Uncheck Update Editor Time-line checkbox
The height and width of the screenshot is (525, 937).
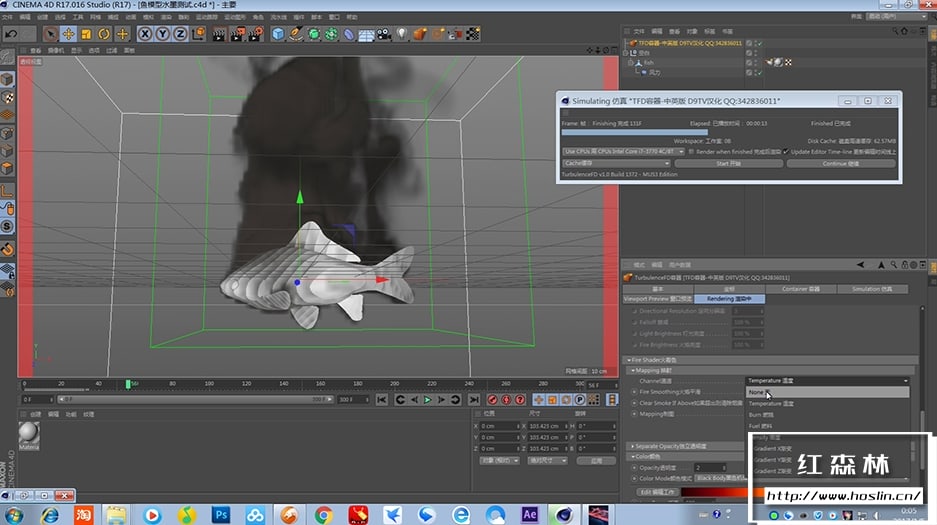(786, 152)
